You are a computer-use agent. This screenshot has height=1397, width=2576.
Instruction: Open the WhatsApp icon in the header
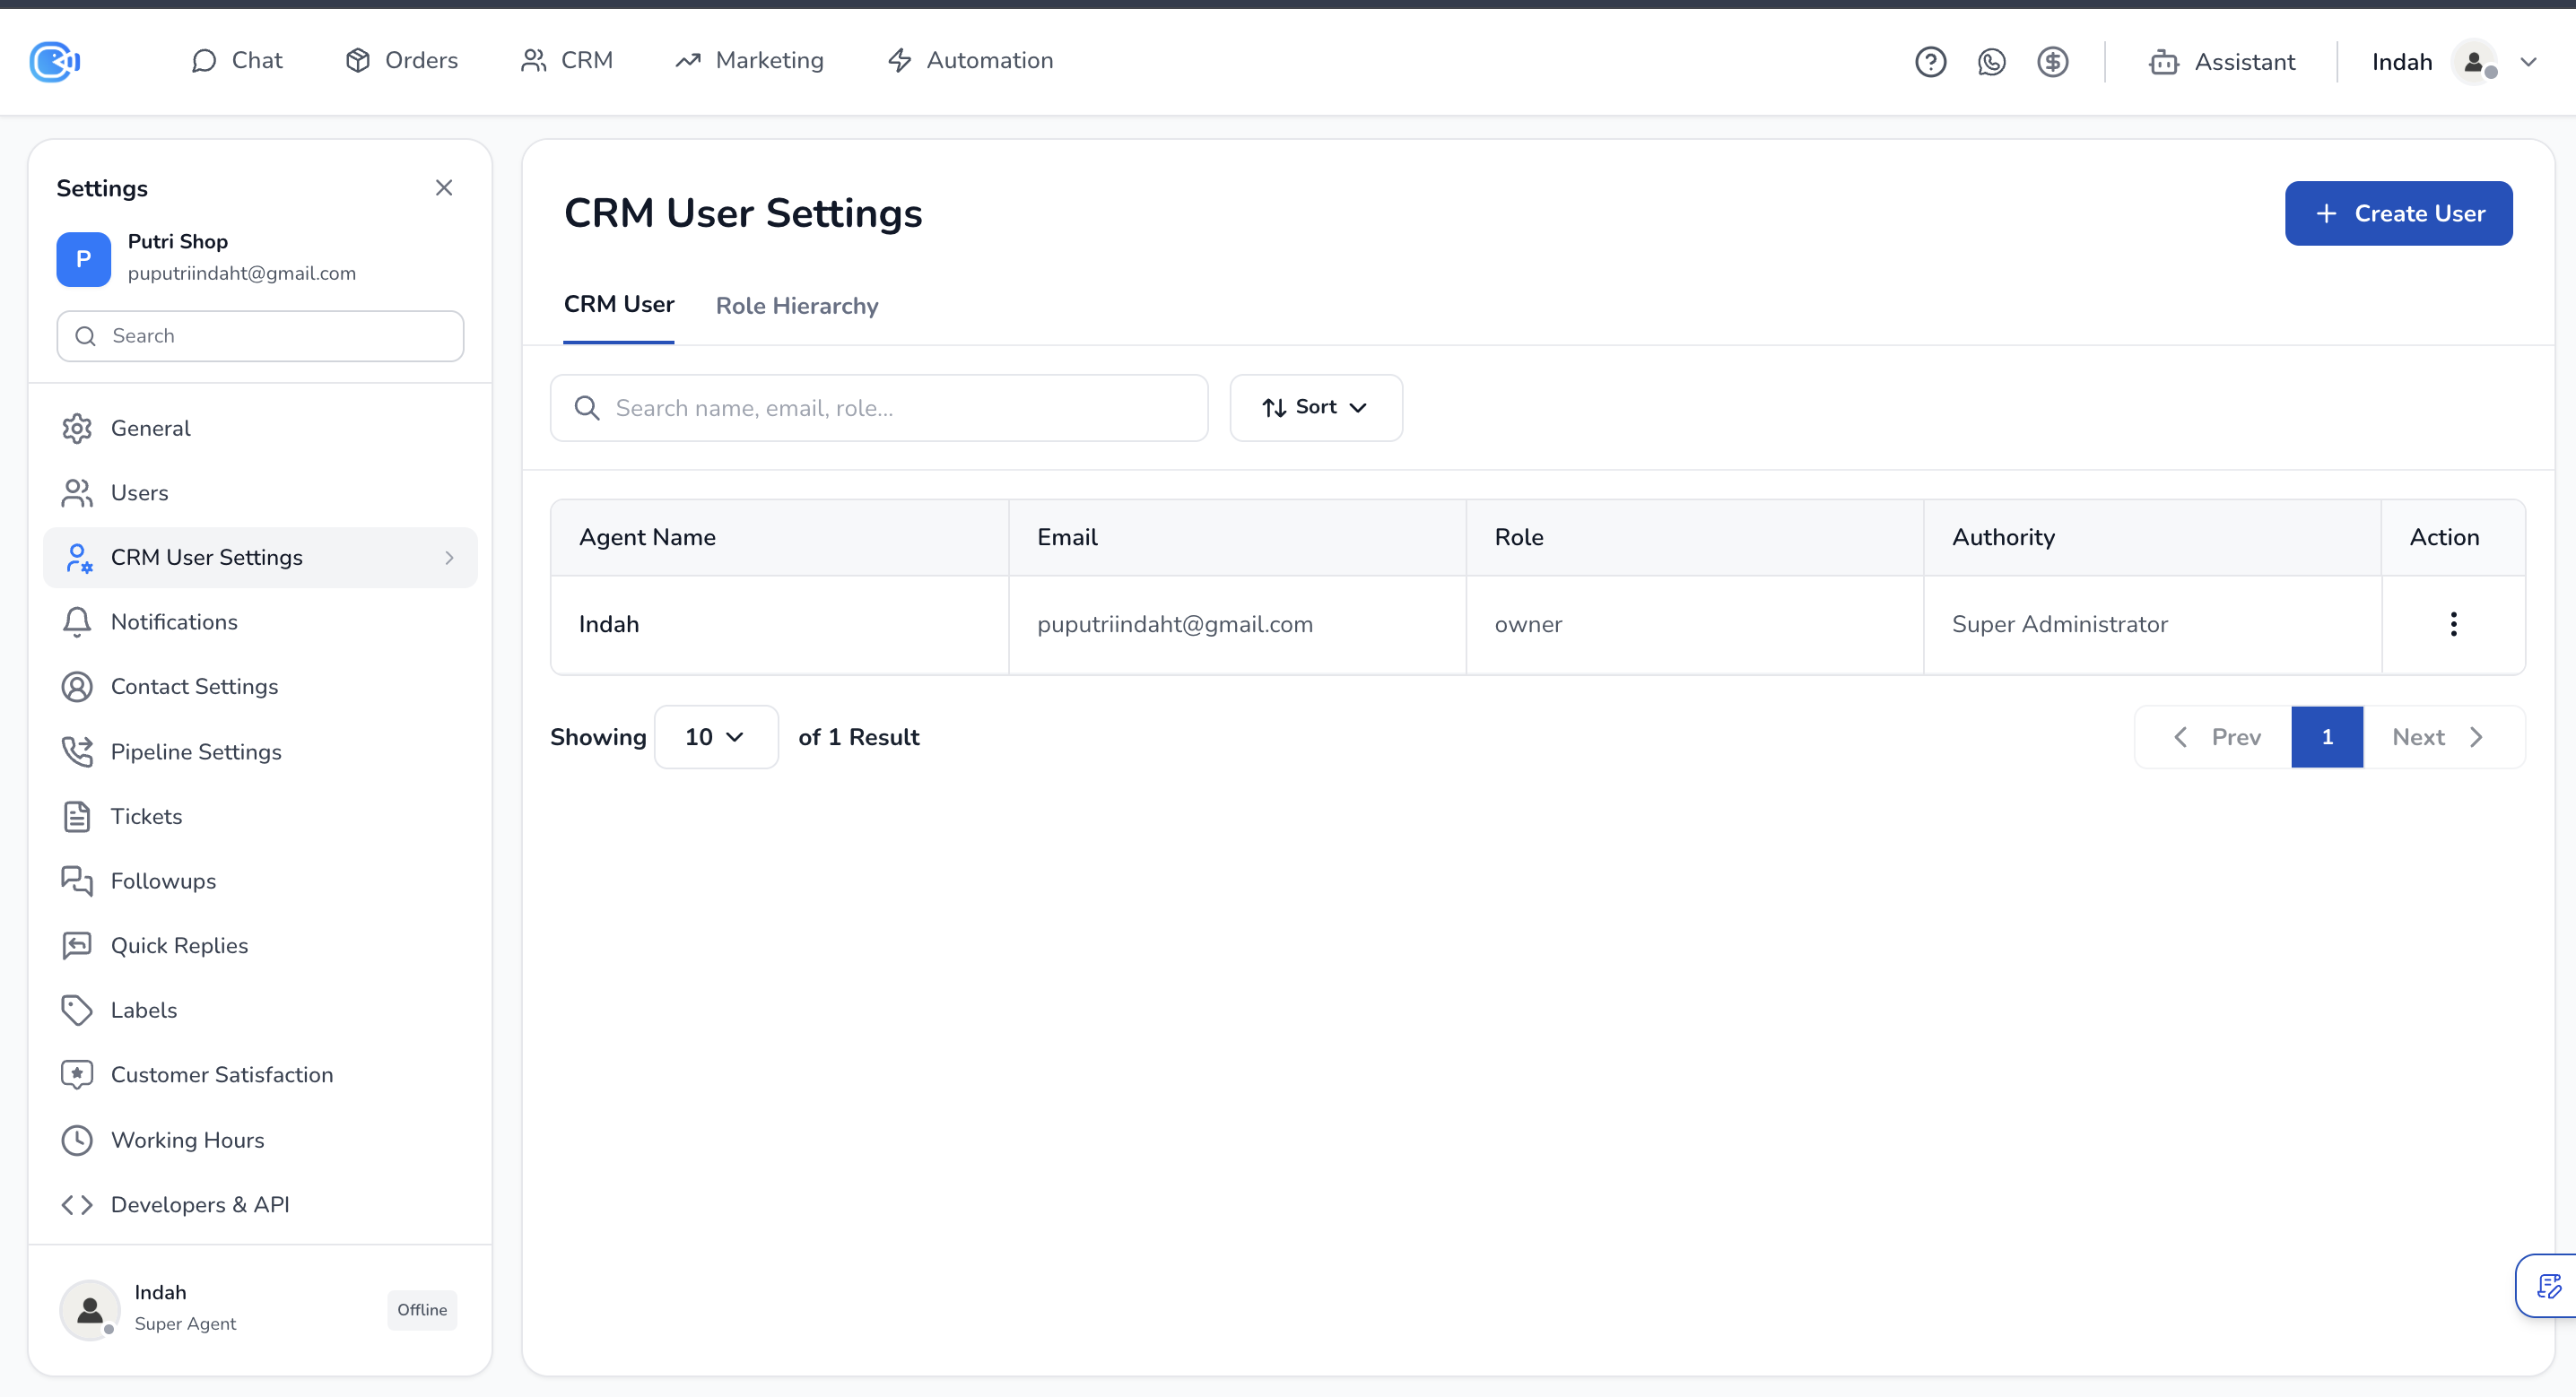tap(1991, 62)
